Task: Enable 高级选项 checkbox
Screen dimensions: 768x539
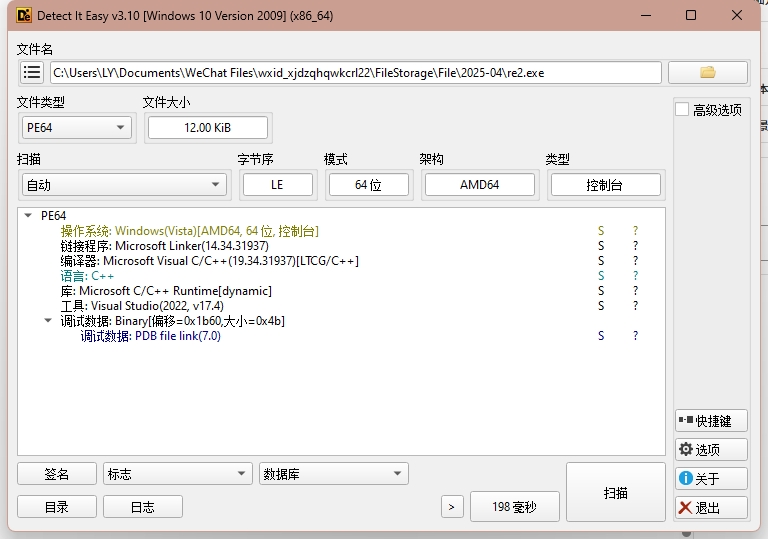Action: (682, 109)
